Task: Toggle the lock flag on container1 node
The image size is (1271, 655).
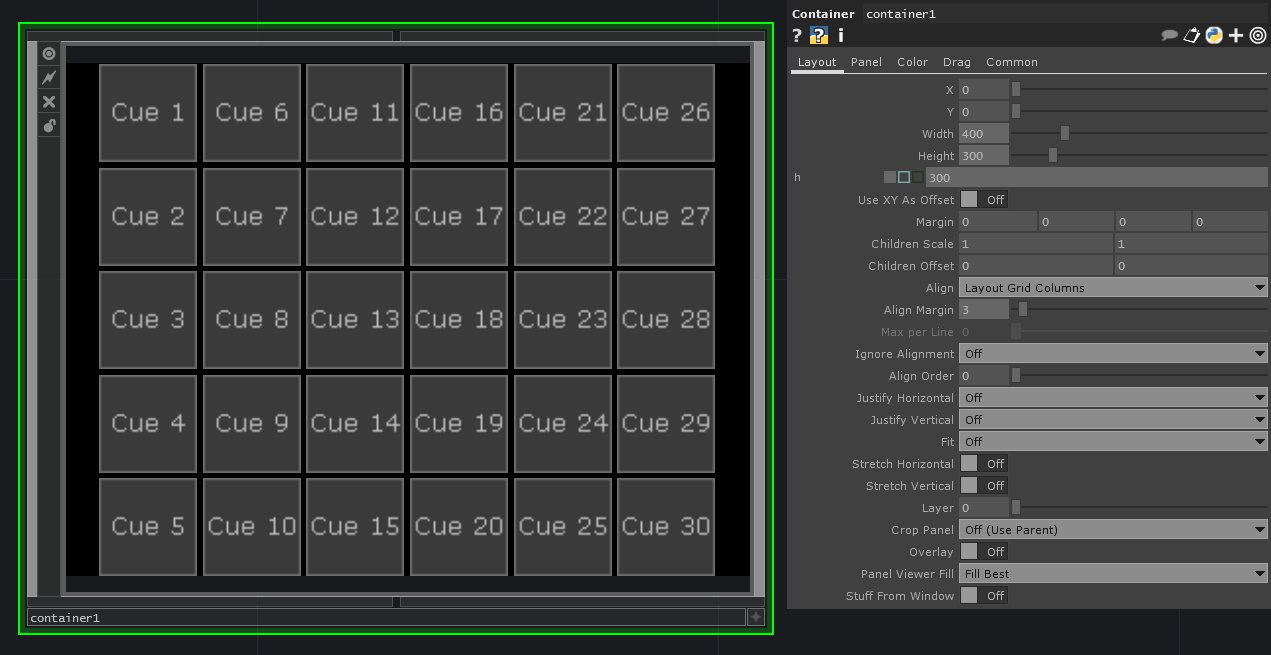Action: point(48,126)
